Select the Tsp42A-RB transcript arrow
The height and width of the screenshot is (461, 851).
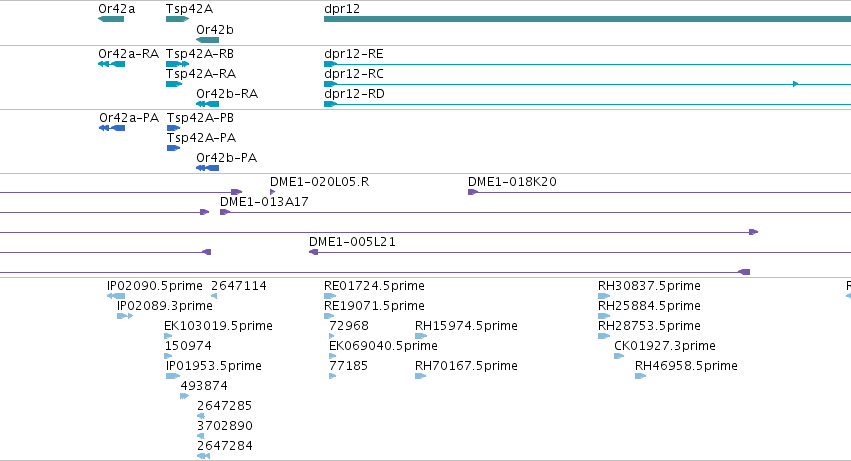(x=177, y=64)
